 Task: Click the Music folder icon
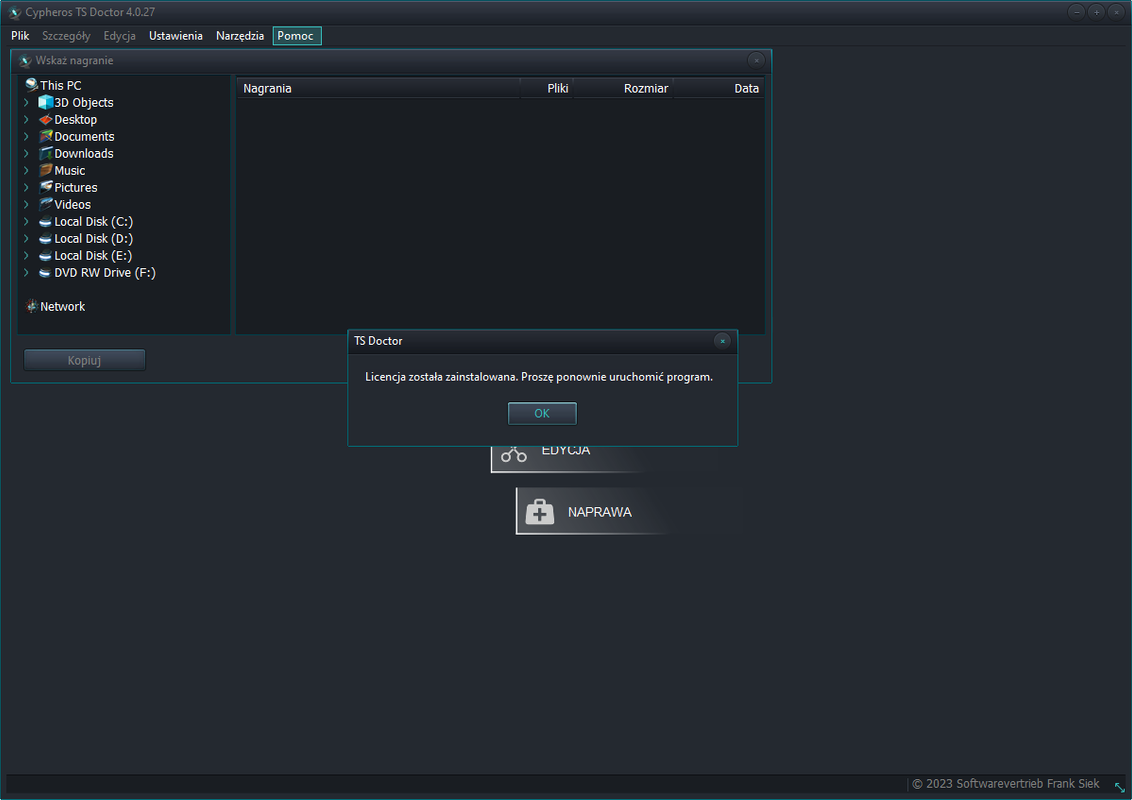click(x=45, y=170)
